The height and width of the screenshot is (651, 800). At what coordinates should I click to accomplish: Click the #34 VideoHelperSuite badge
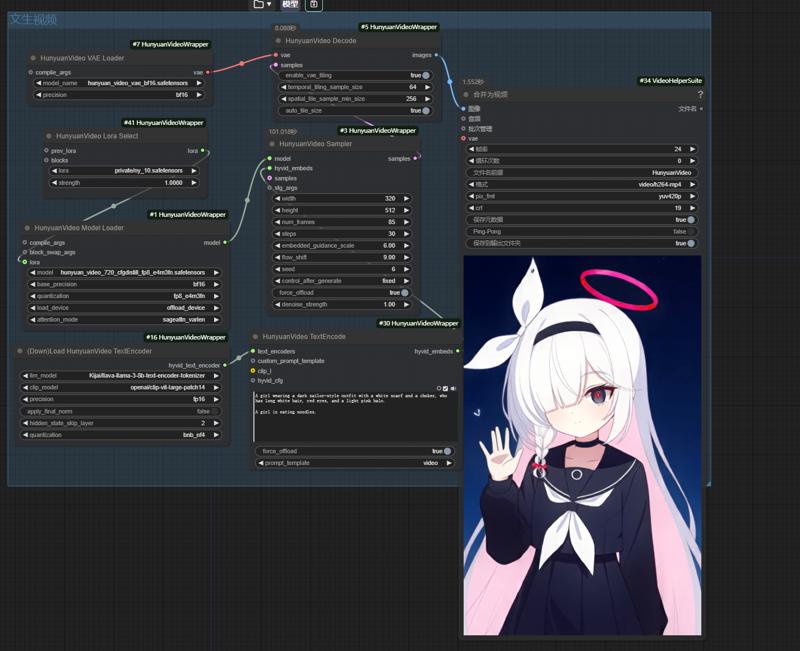670,81
